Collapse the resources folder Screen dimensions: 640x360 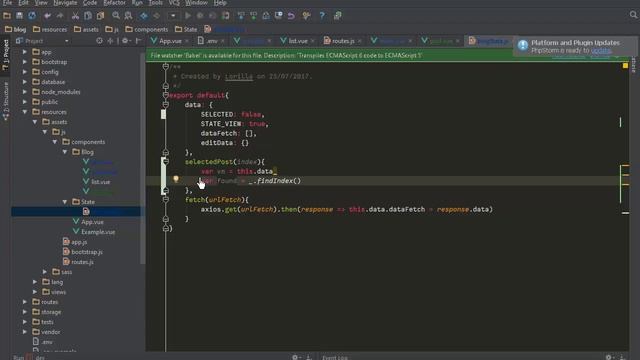[x=25, y=112]
